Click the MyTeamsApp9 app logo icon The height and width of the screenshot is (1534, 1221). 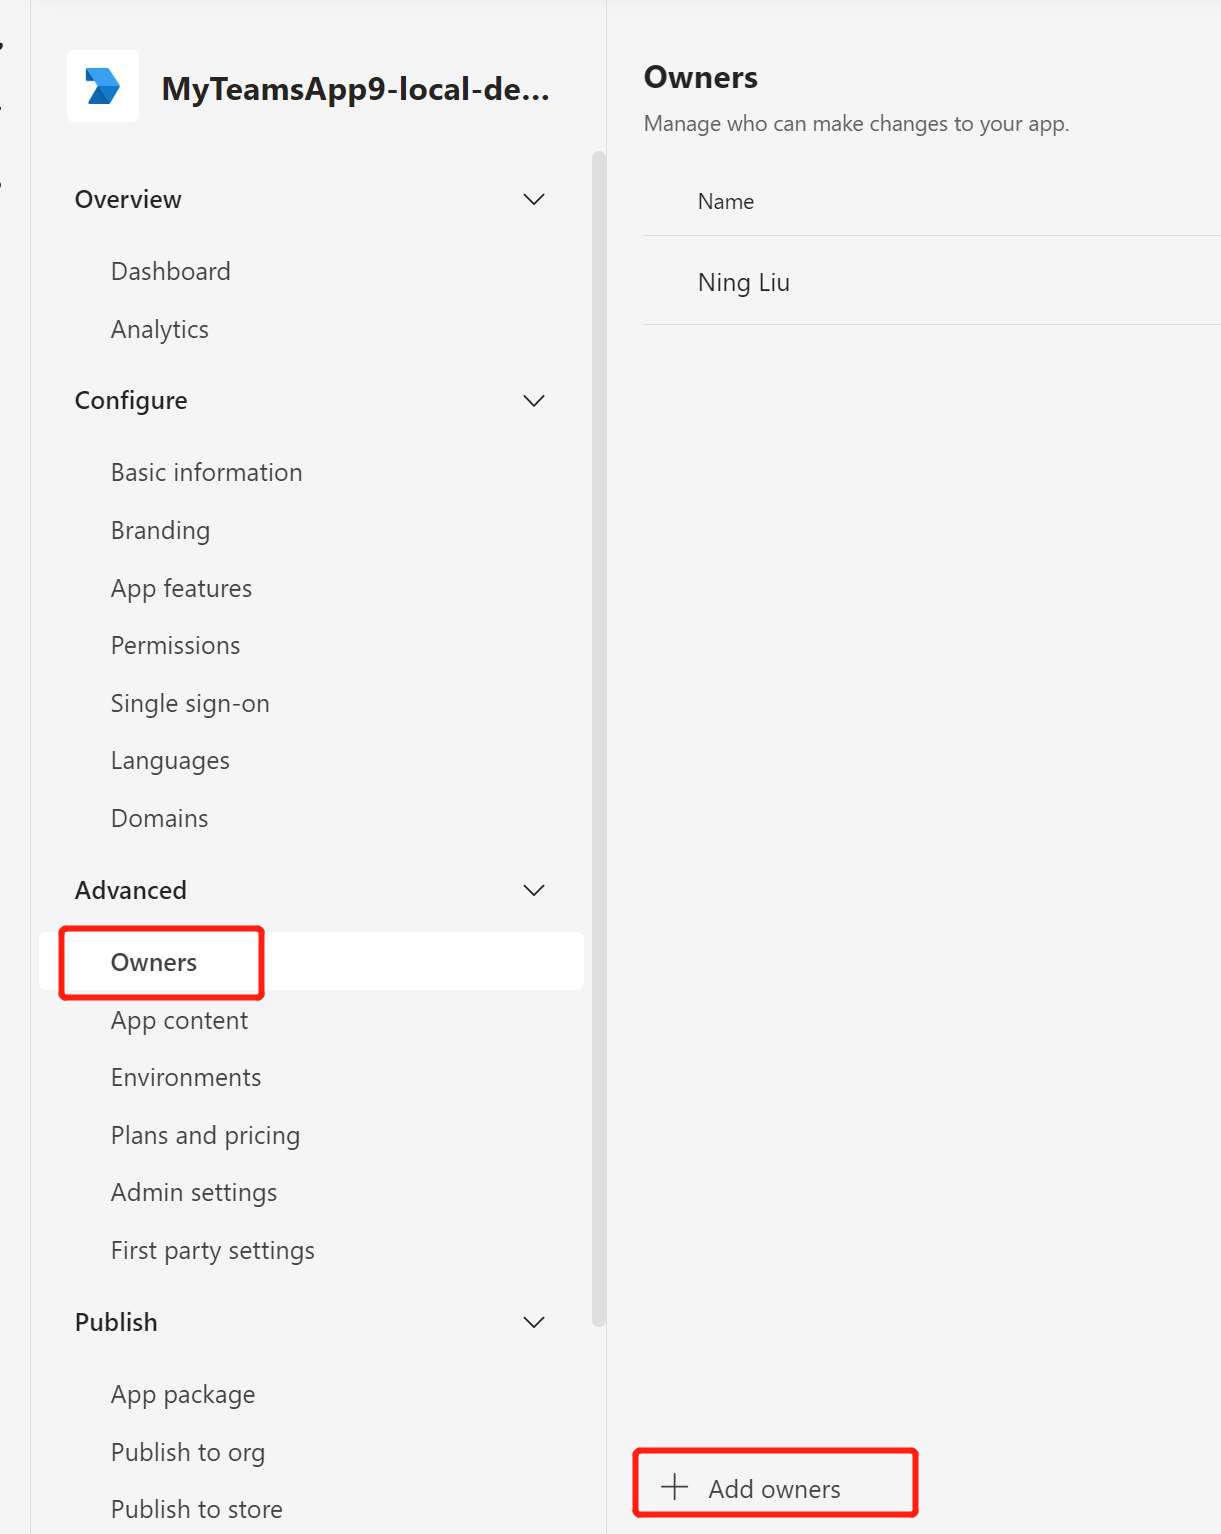[103, 86]
